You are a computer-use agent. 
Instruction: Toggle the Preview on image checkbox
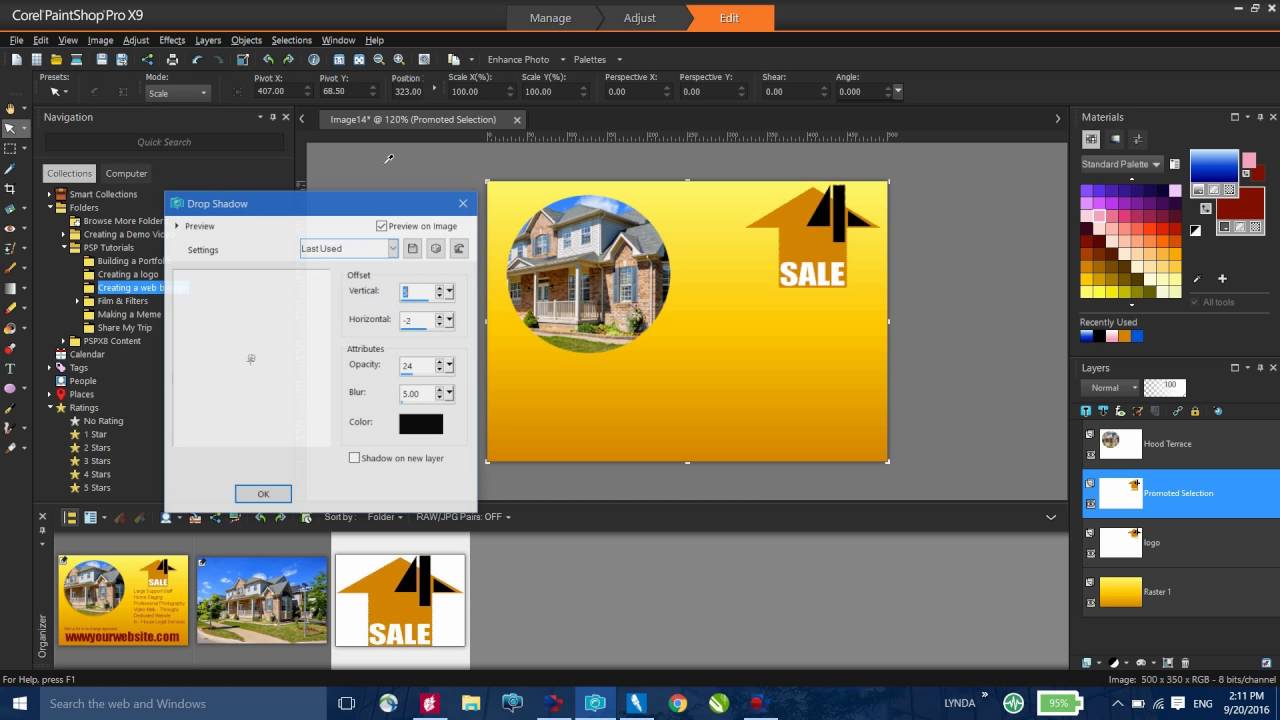pos(382,225)
